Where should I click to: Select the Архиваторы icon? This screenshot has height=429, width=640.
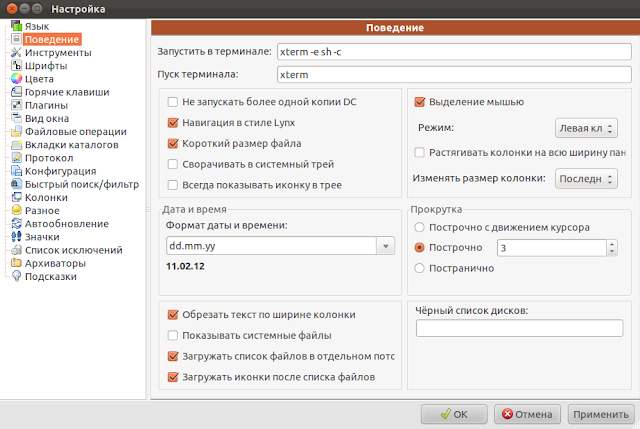pos(16,263)
